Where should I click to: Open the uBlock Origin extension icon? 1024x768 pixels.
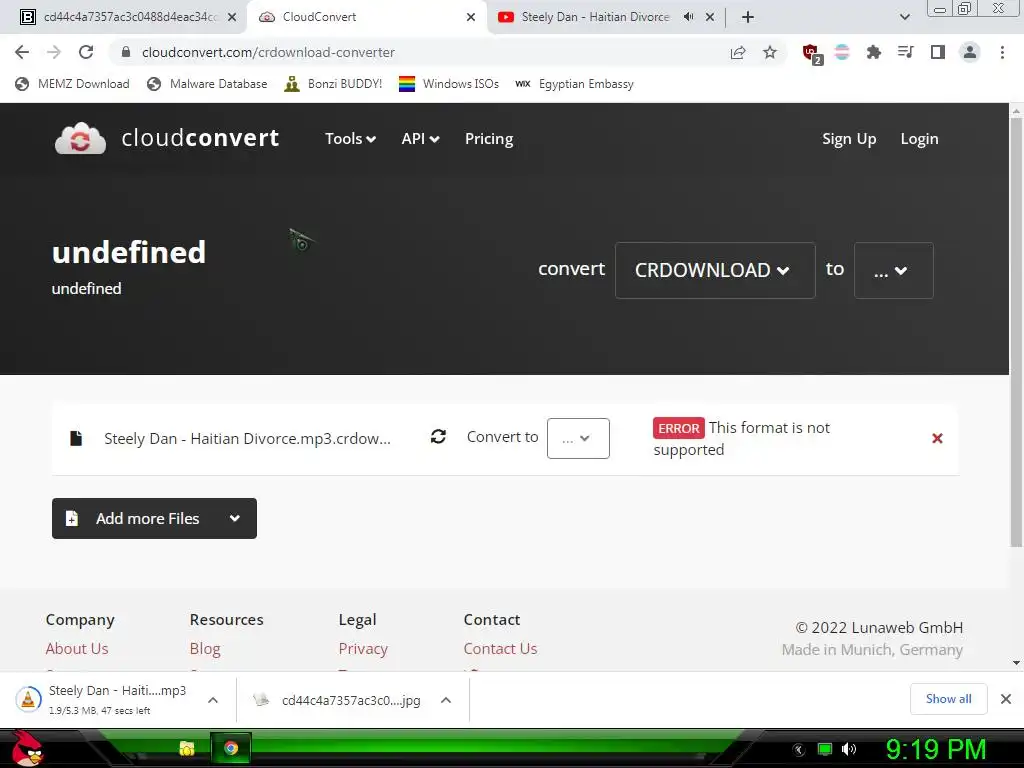(812, 54)
